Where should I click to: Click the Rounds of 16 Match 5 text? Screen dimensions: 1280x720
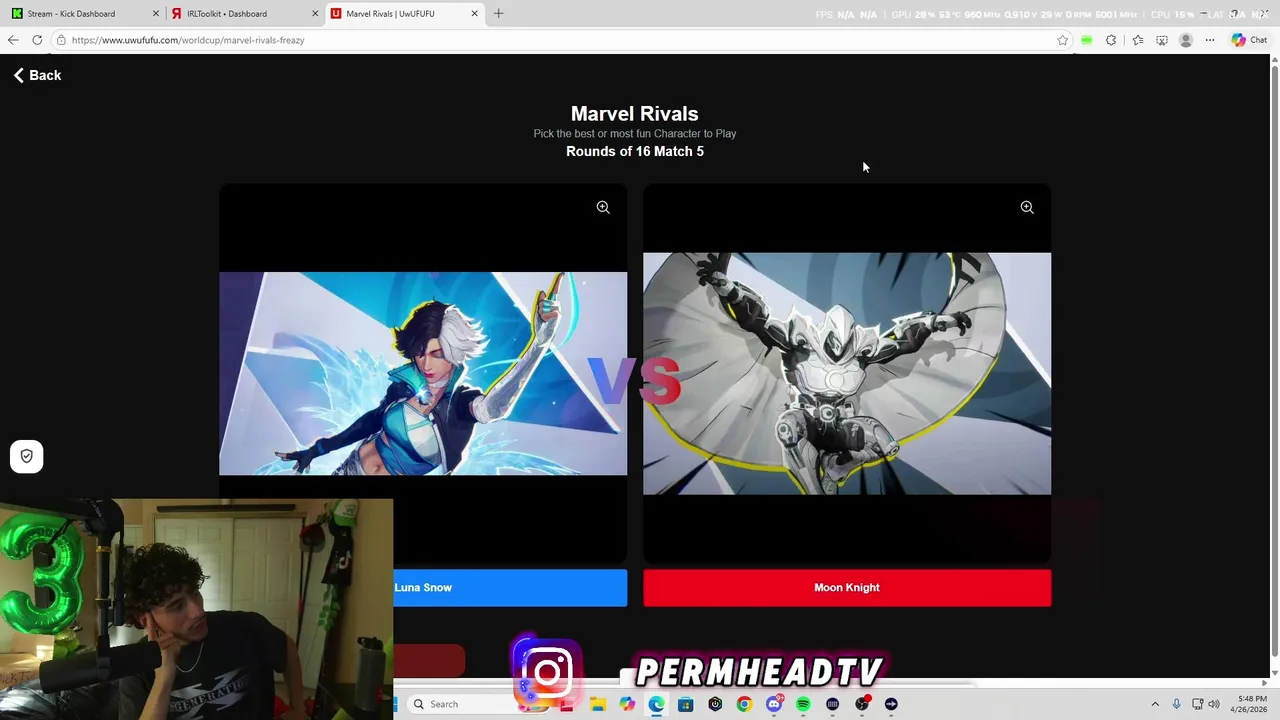point(635,151)
